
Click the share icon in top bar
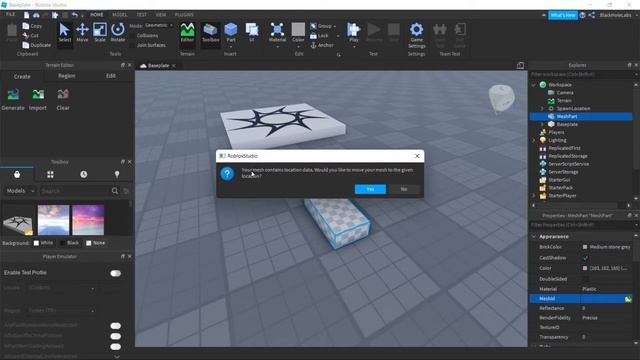click(591, 15)
